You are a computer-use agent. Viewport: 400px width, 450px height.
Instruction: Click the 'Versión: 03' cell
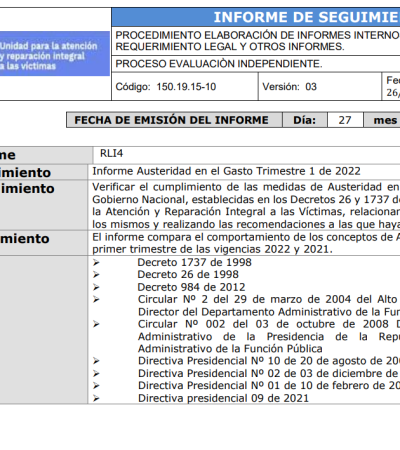pyautogui.click(x=320, y=86)
